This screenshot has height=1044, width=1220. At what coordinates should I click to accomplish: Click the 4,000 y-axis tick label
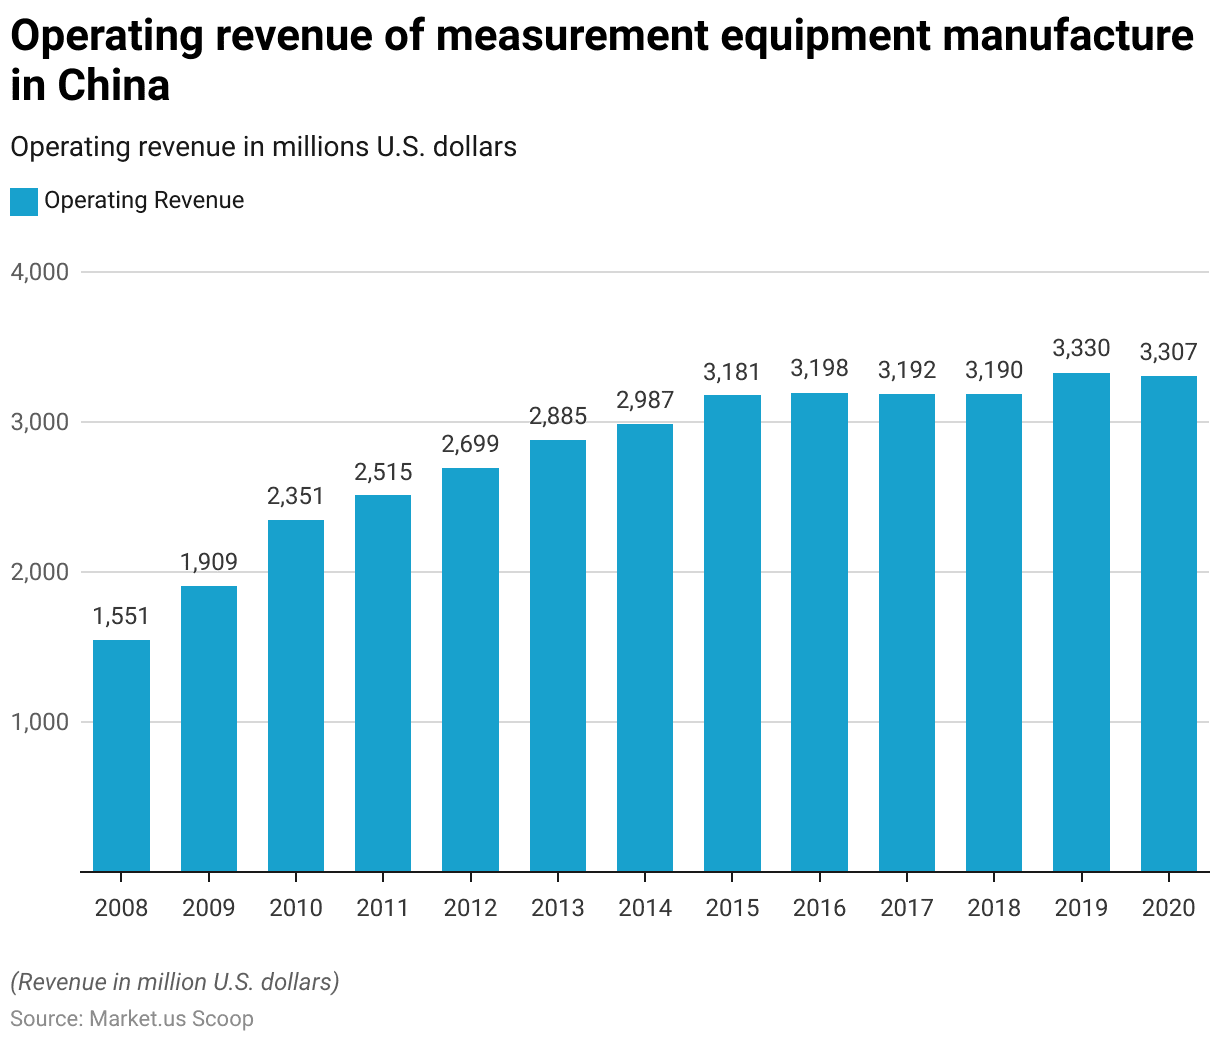(40, 272)
